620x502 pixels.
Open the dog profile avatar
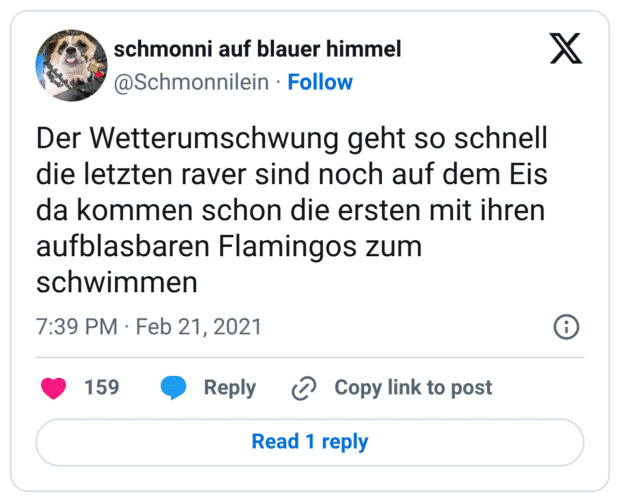tap(71, 66)
